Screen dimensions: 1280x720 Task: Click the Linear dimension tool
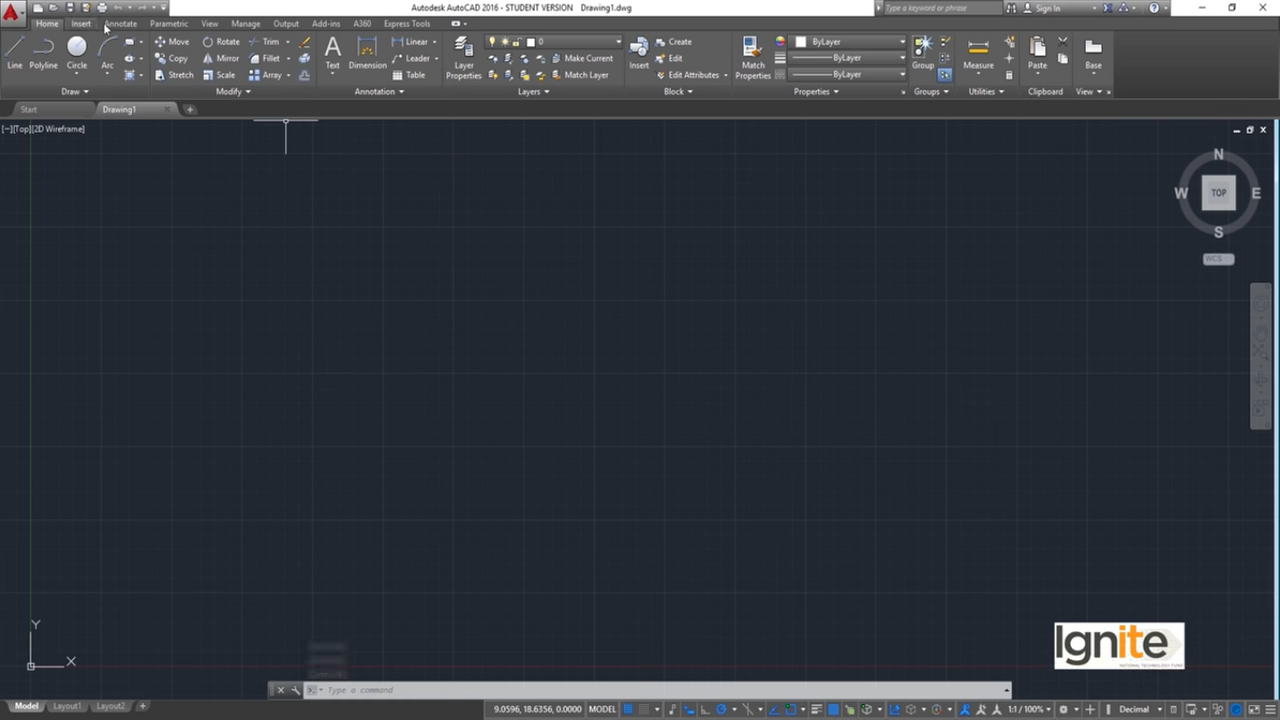[410, 42]
